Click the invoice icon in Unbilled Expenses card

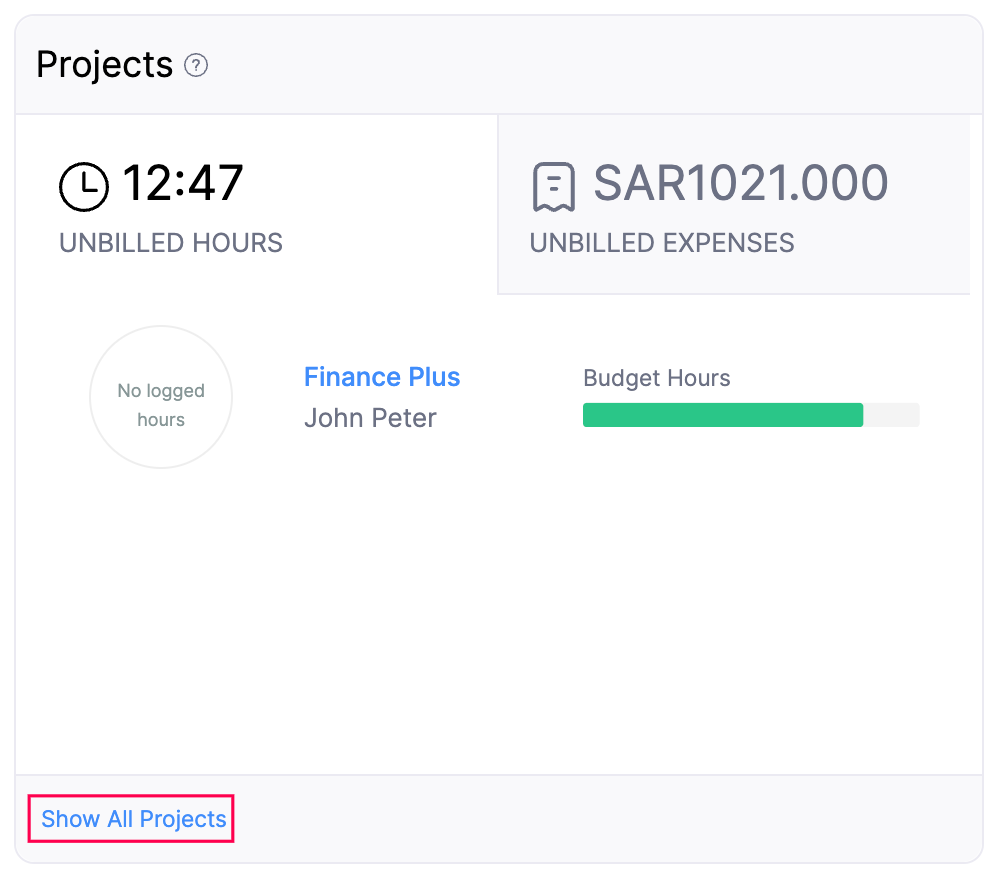551,185
